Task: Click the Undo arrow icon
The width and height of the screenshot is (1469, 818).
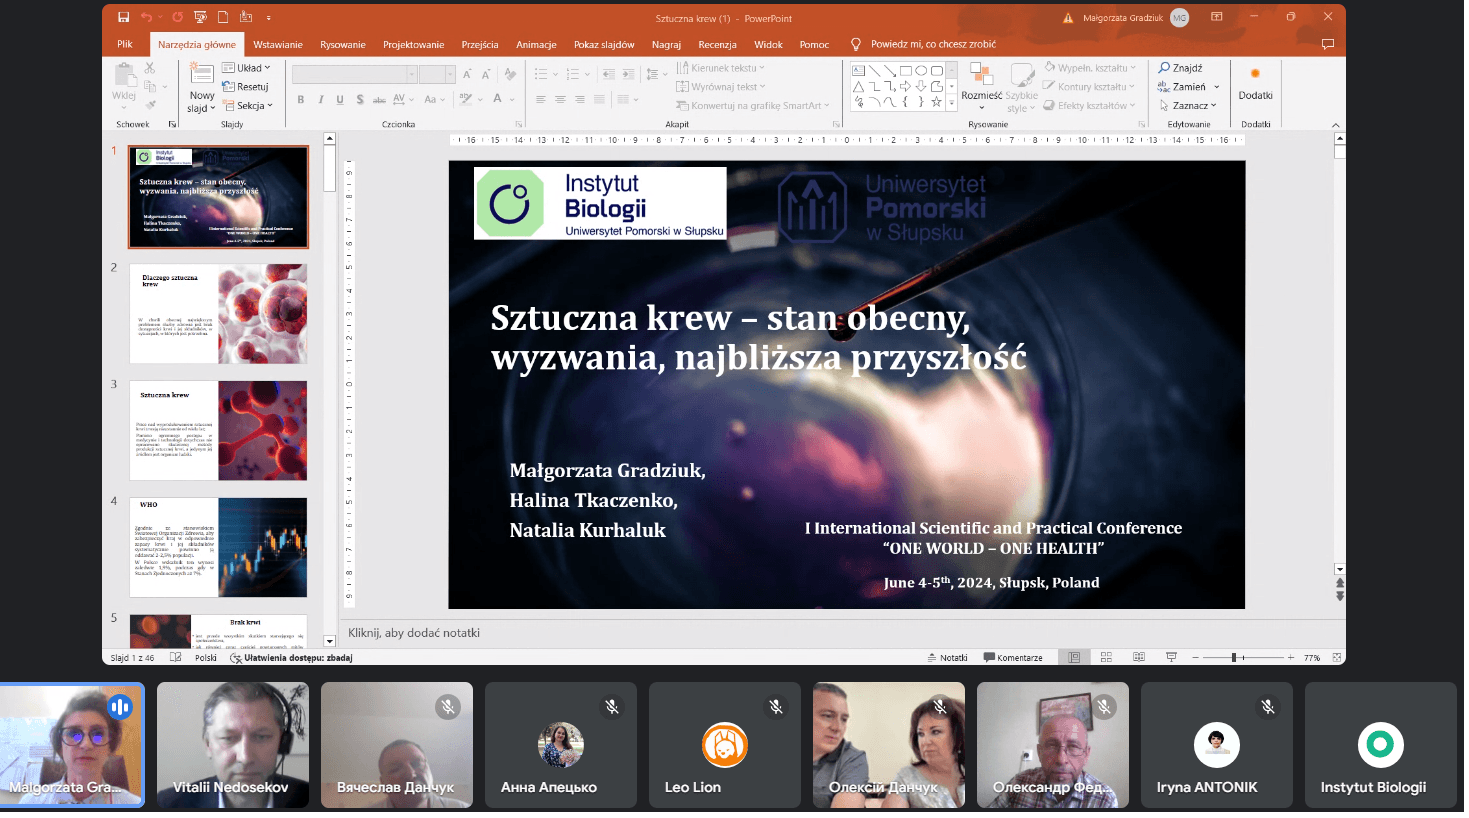Action: click(146, 17)
